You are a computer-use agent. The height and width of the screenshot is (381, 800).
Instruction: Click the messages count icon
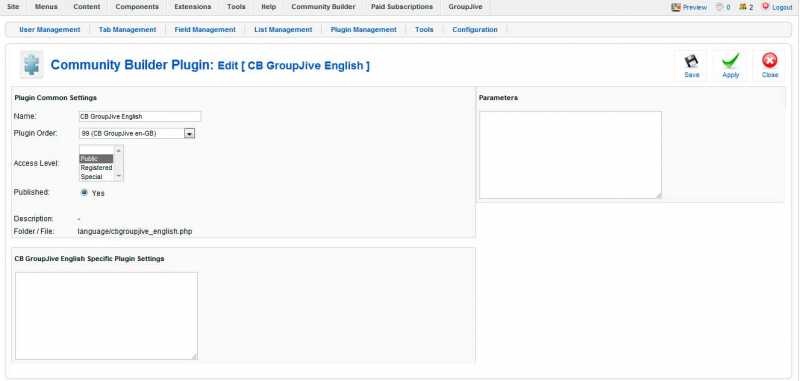click(719, 7)
